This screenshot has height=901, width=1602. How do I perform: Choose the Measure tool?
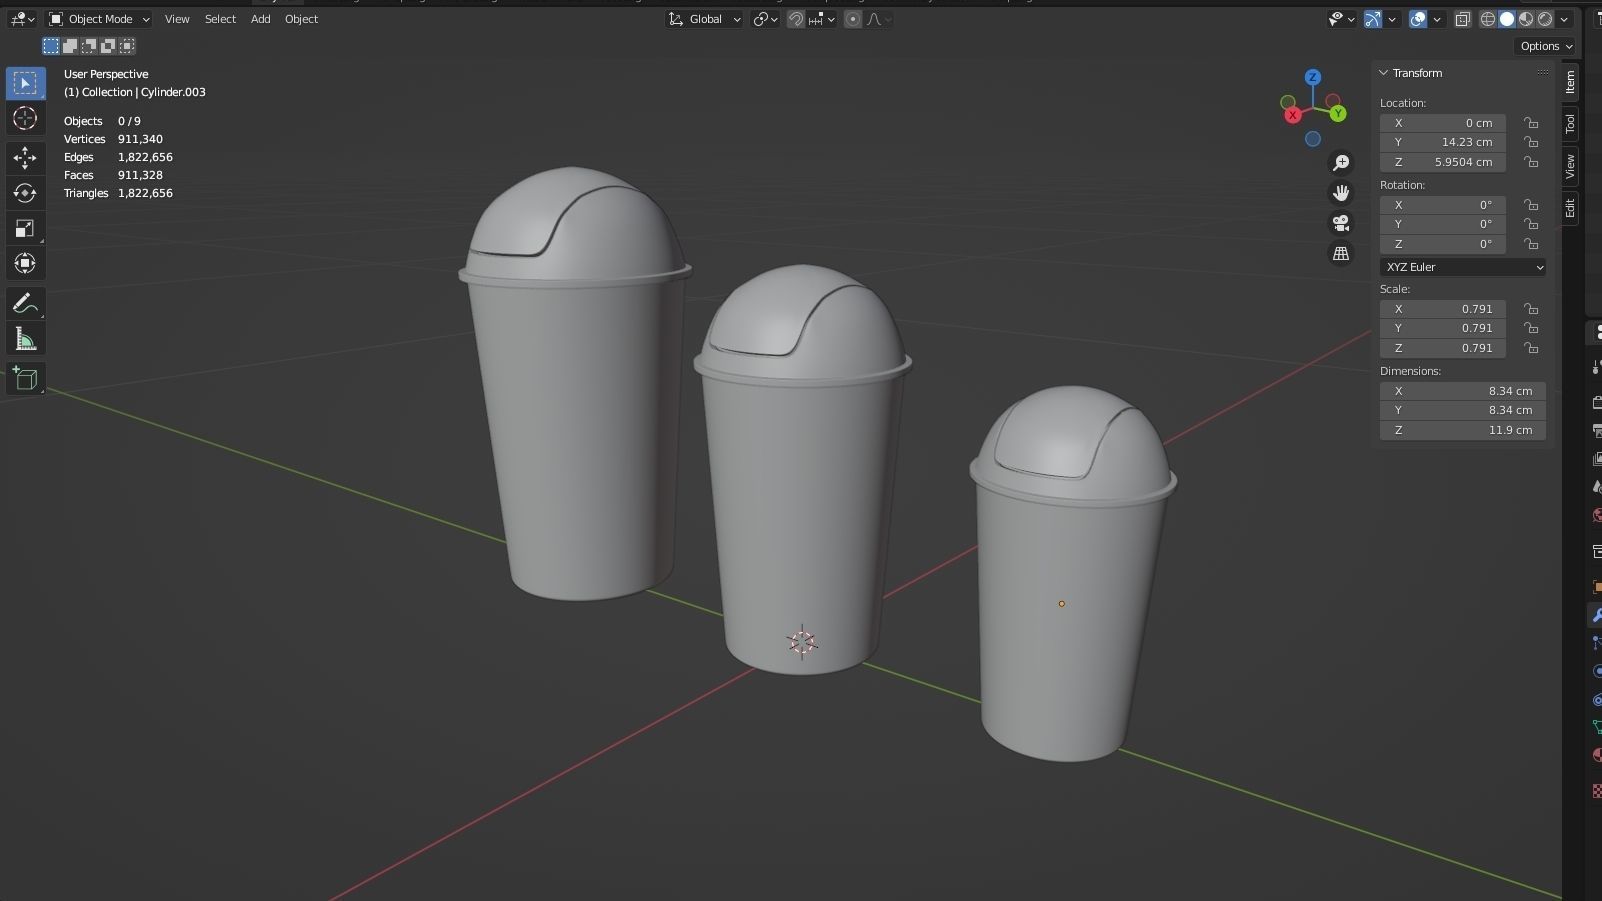pyautogui.click(x=25, y=340)
